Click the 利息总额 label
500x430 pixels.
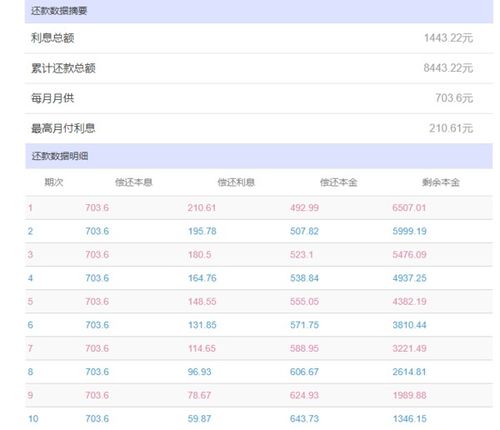pyautogui.click(x=52, y=38)
